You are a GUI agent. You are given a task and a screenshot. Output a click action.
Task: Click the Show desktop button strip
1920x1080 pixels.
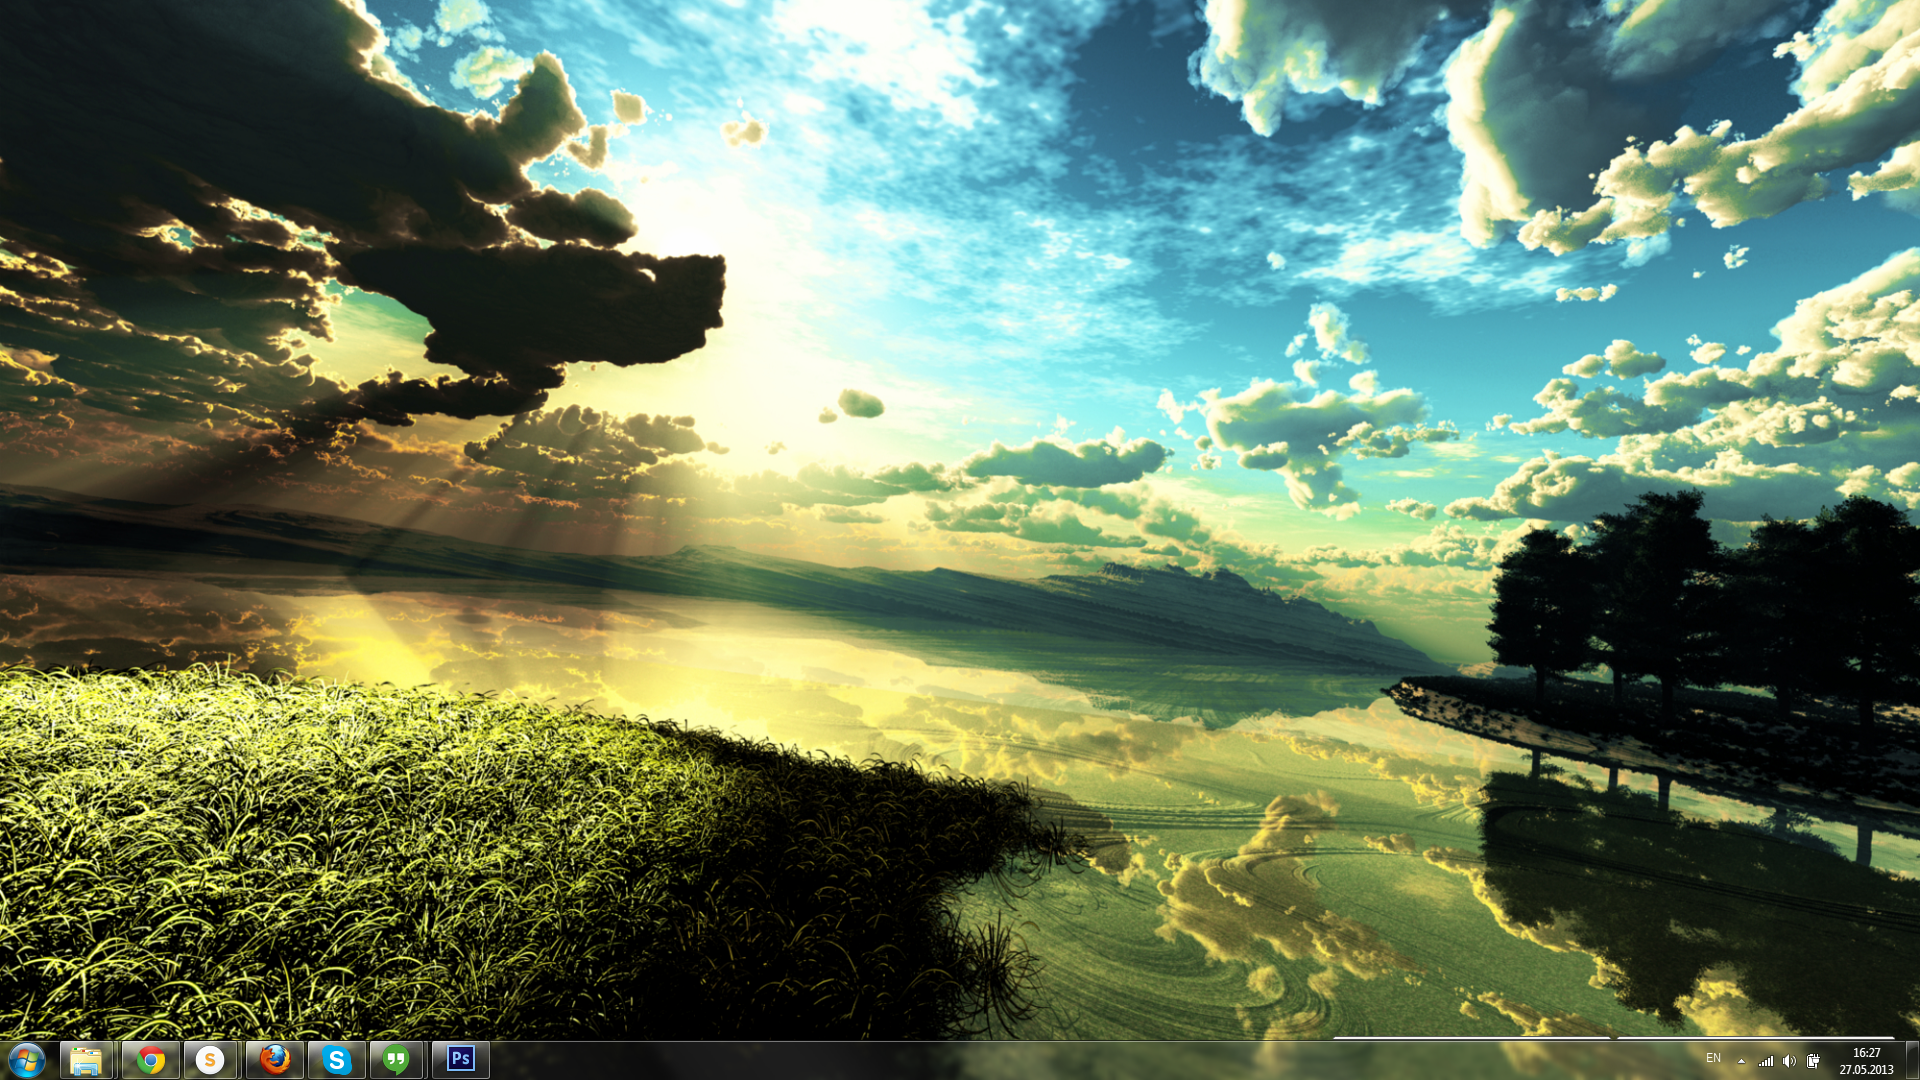pyautogui.click(x=1912, y=1060)
